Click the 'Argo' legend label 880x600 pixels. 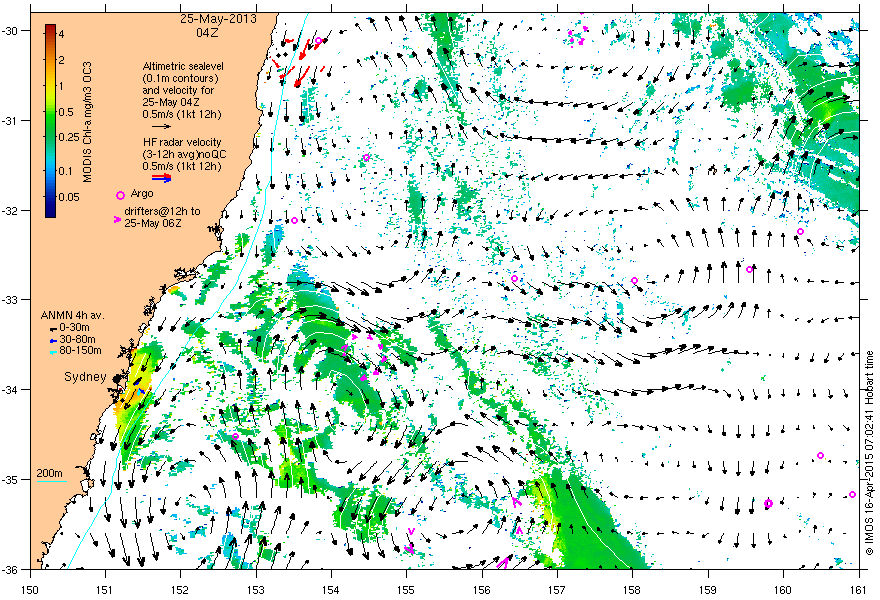[x=141, y=194]
